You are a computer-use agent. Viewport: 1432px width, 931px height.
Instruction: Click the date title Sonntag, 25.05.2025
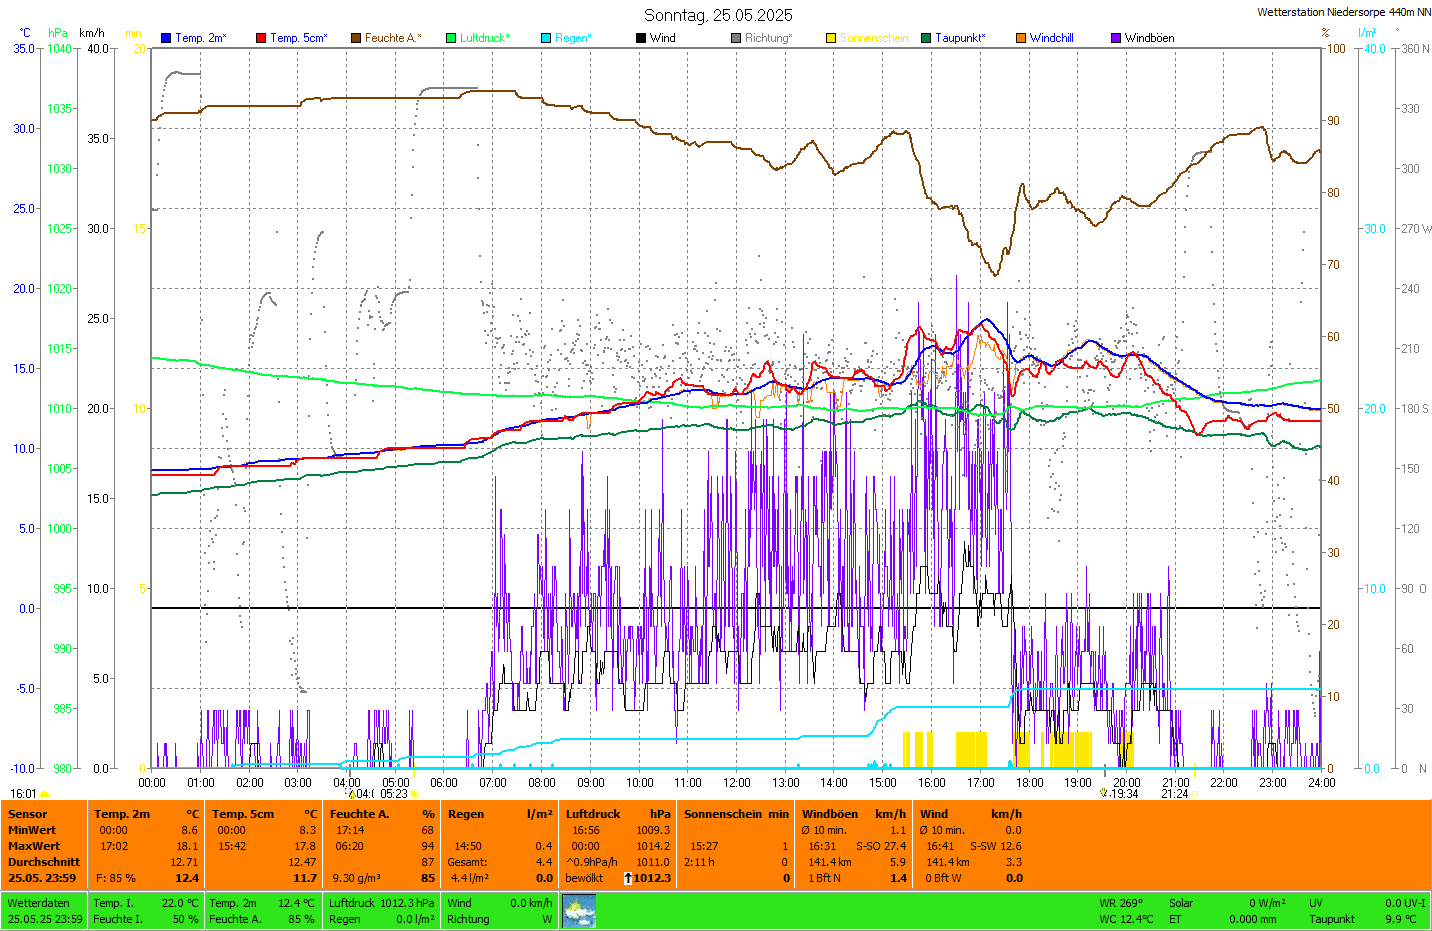coord(718,15)
